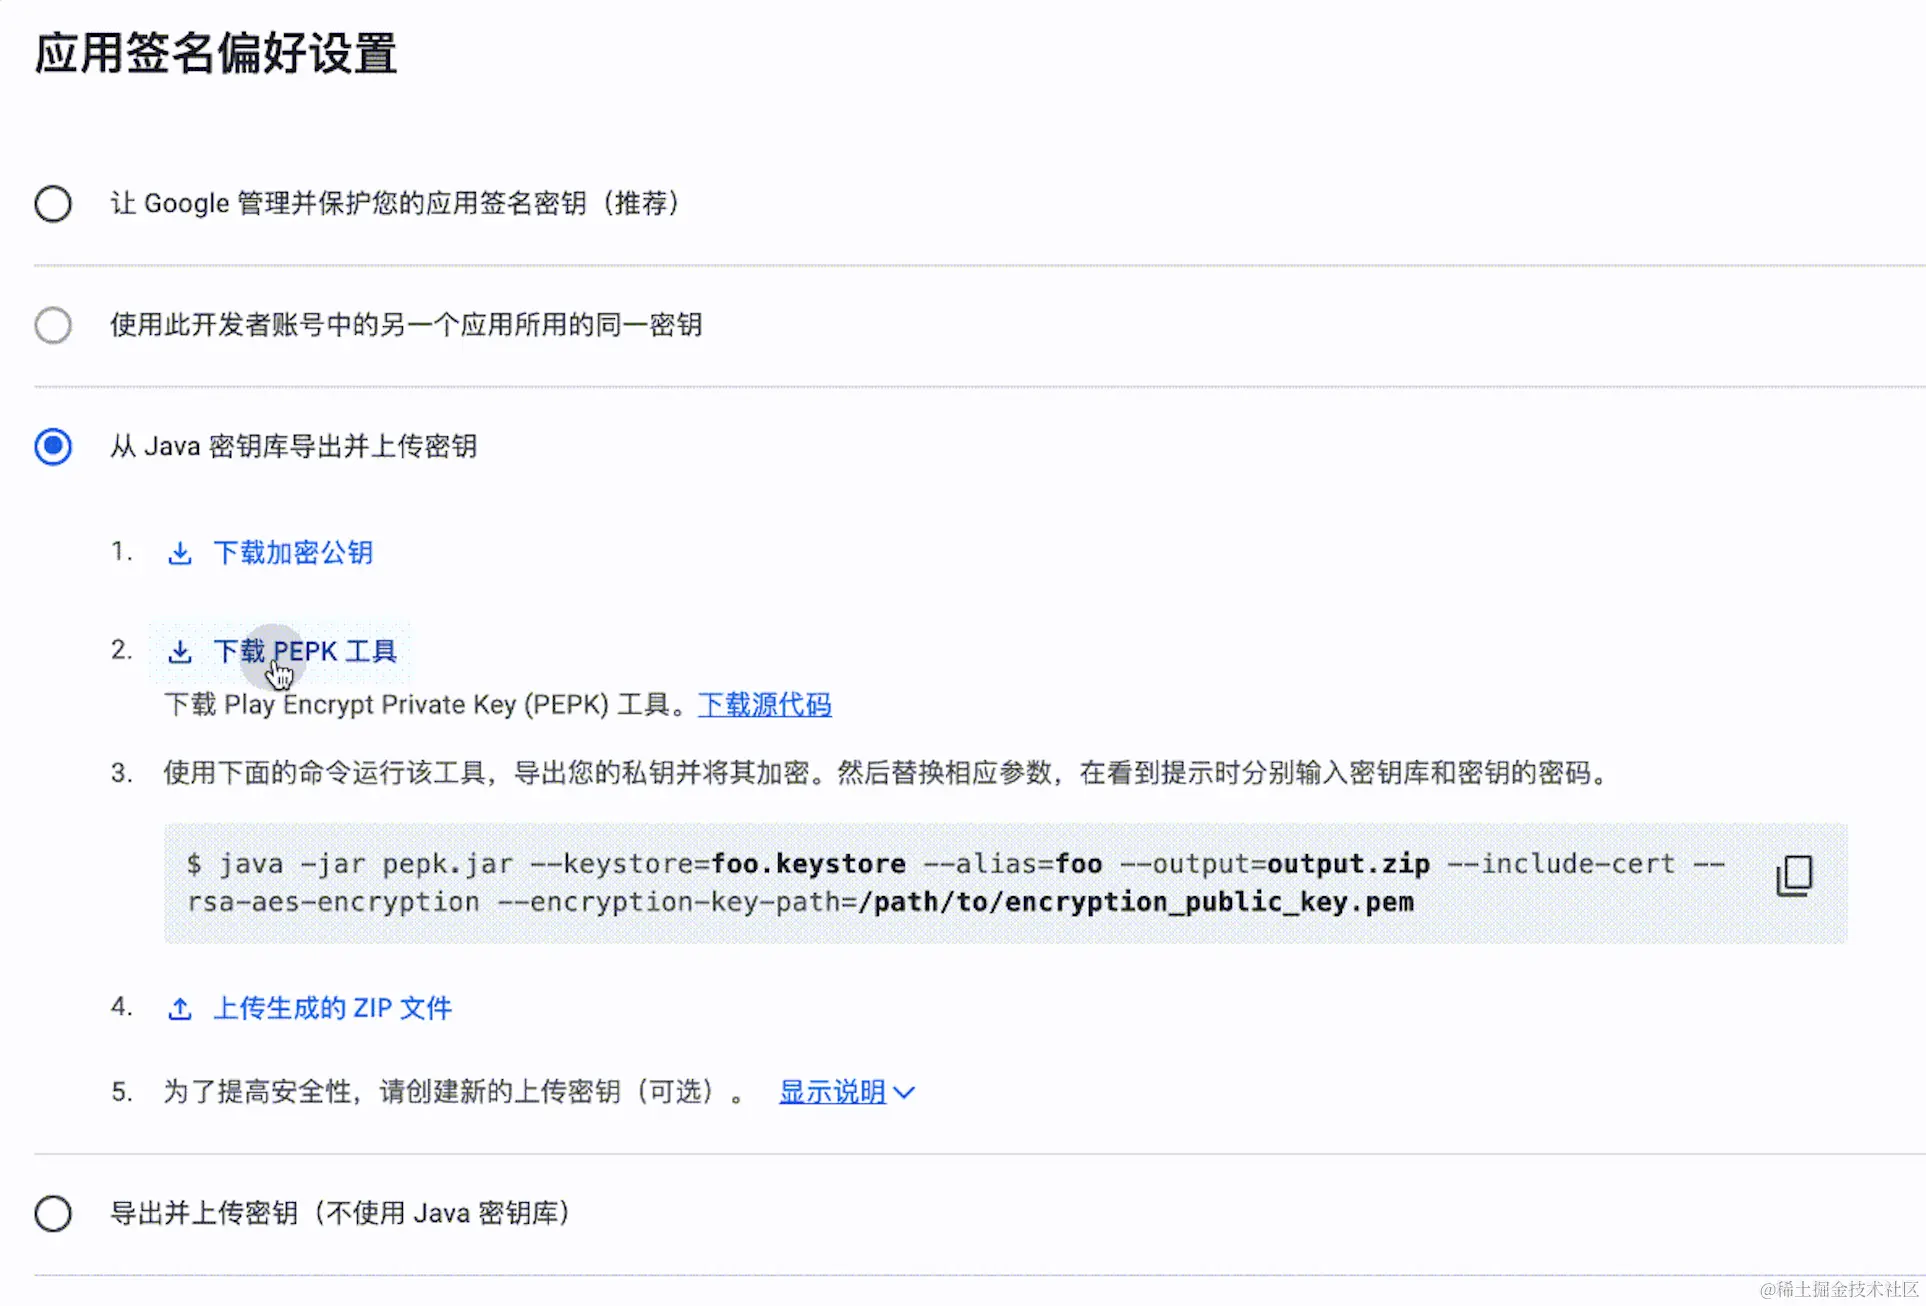Open the 下载源代码 hyperlink
The height and width of the screenshot is (1306, 1926).
click(765, 705)
